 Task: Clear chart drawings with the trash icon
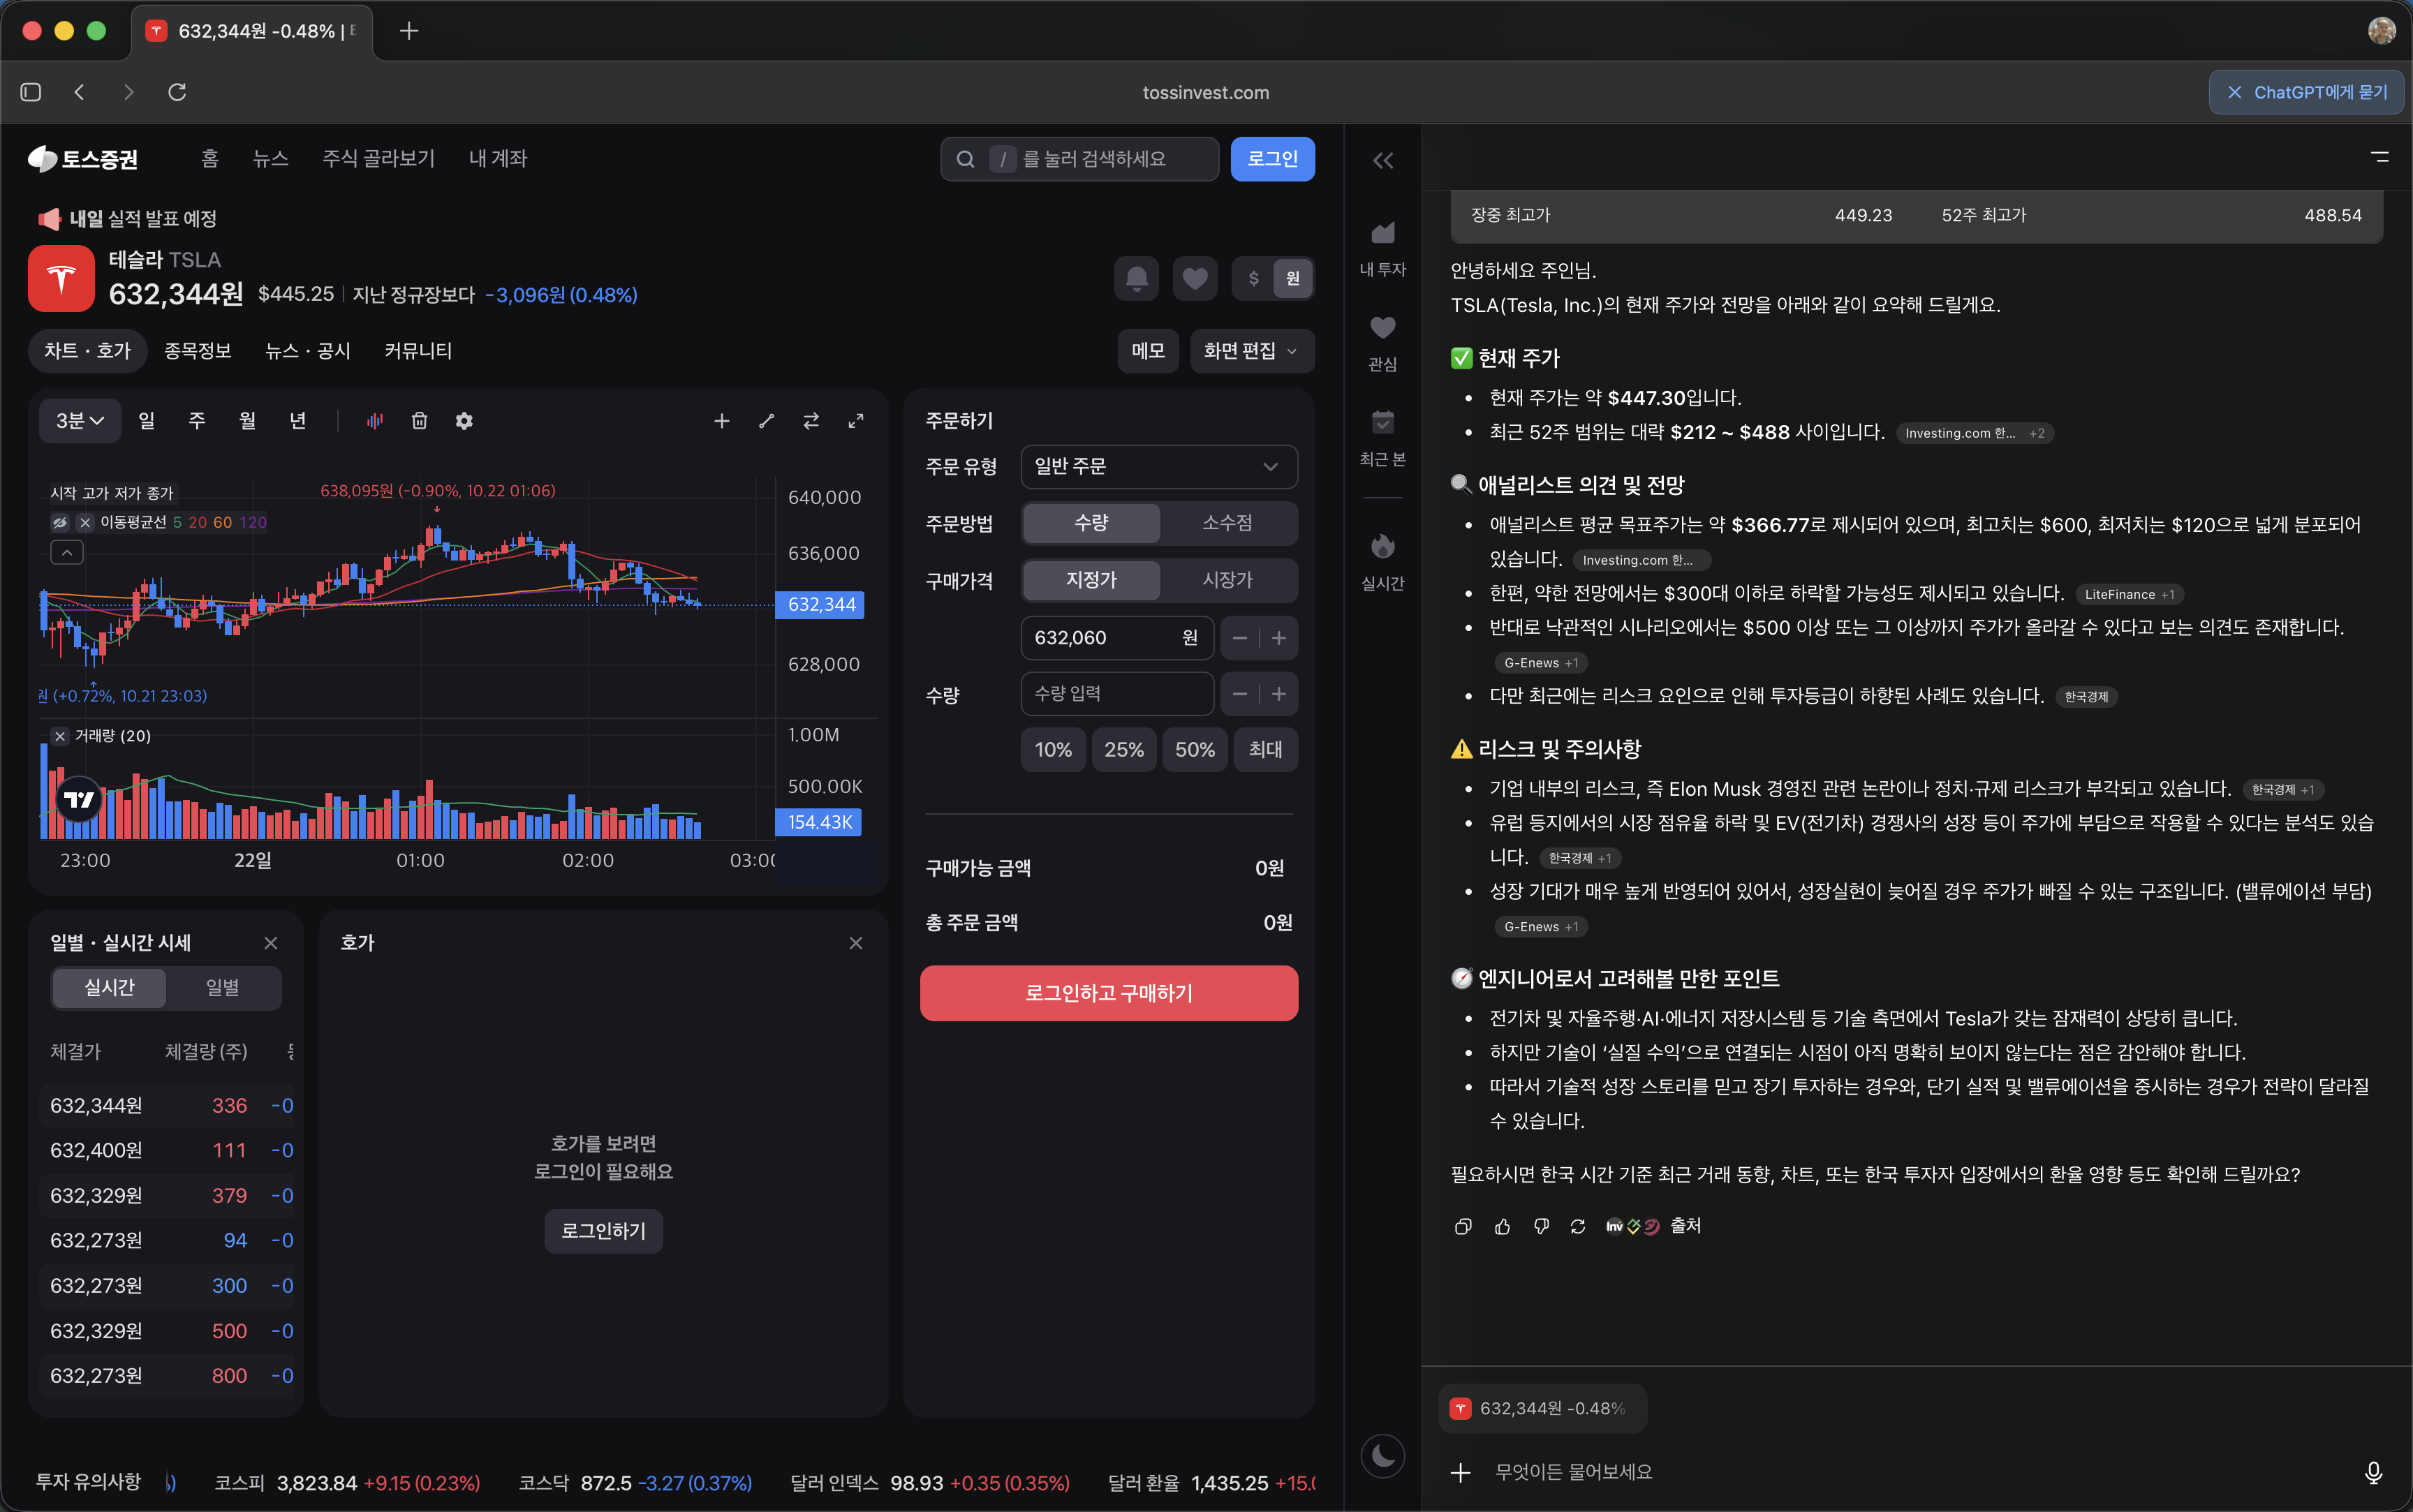click(419, 421)
